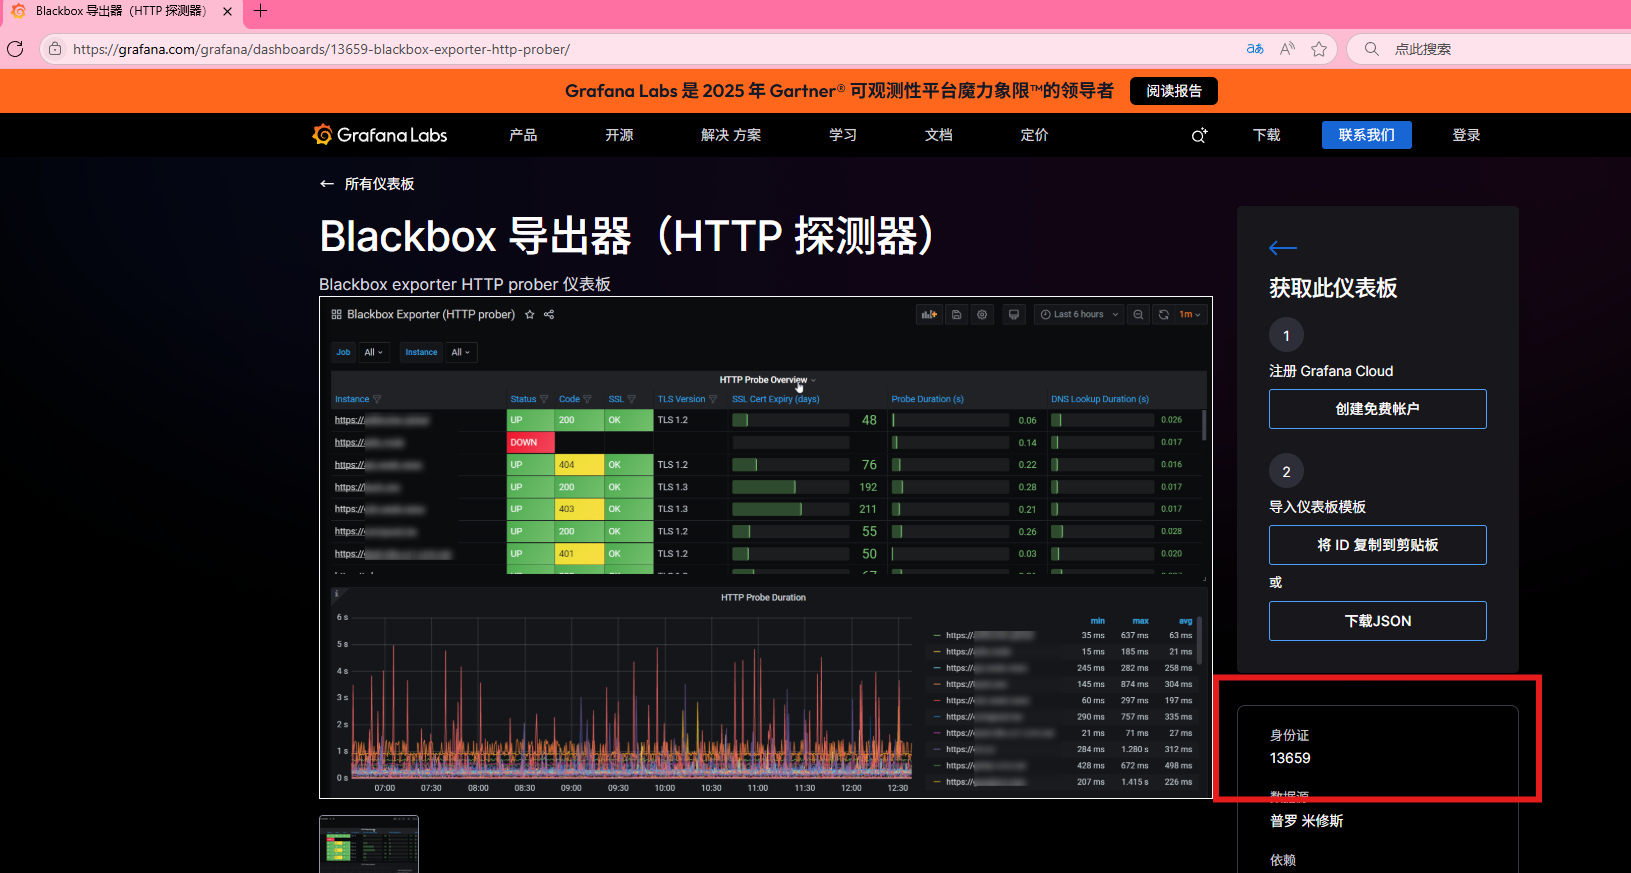Click the site lock icon in address bar
The height and width of the screenshot is (873, 1631).
pyautogui.click(x=55, y=49)
